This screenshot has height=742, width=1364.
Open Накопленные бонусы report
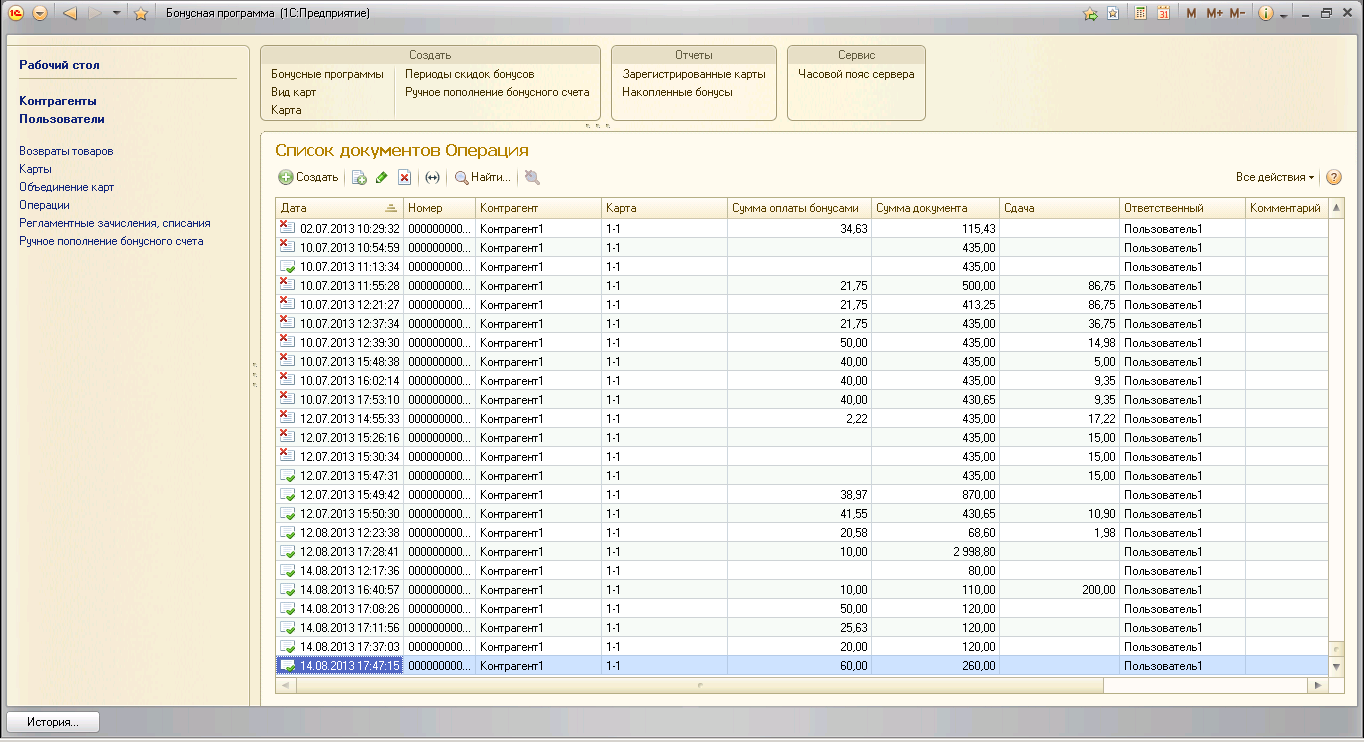pyautogui.click(x=677, y=92)
